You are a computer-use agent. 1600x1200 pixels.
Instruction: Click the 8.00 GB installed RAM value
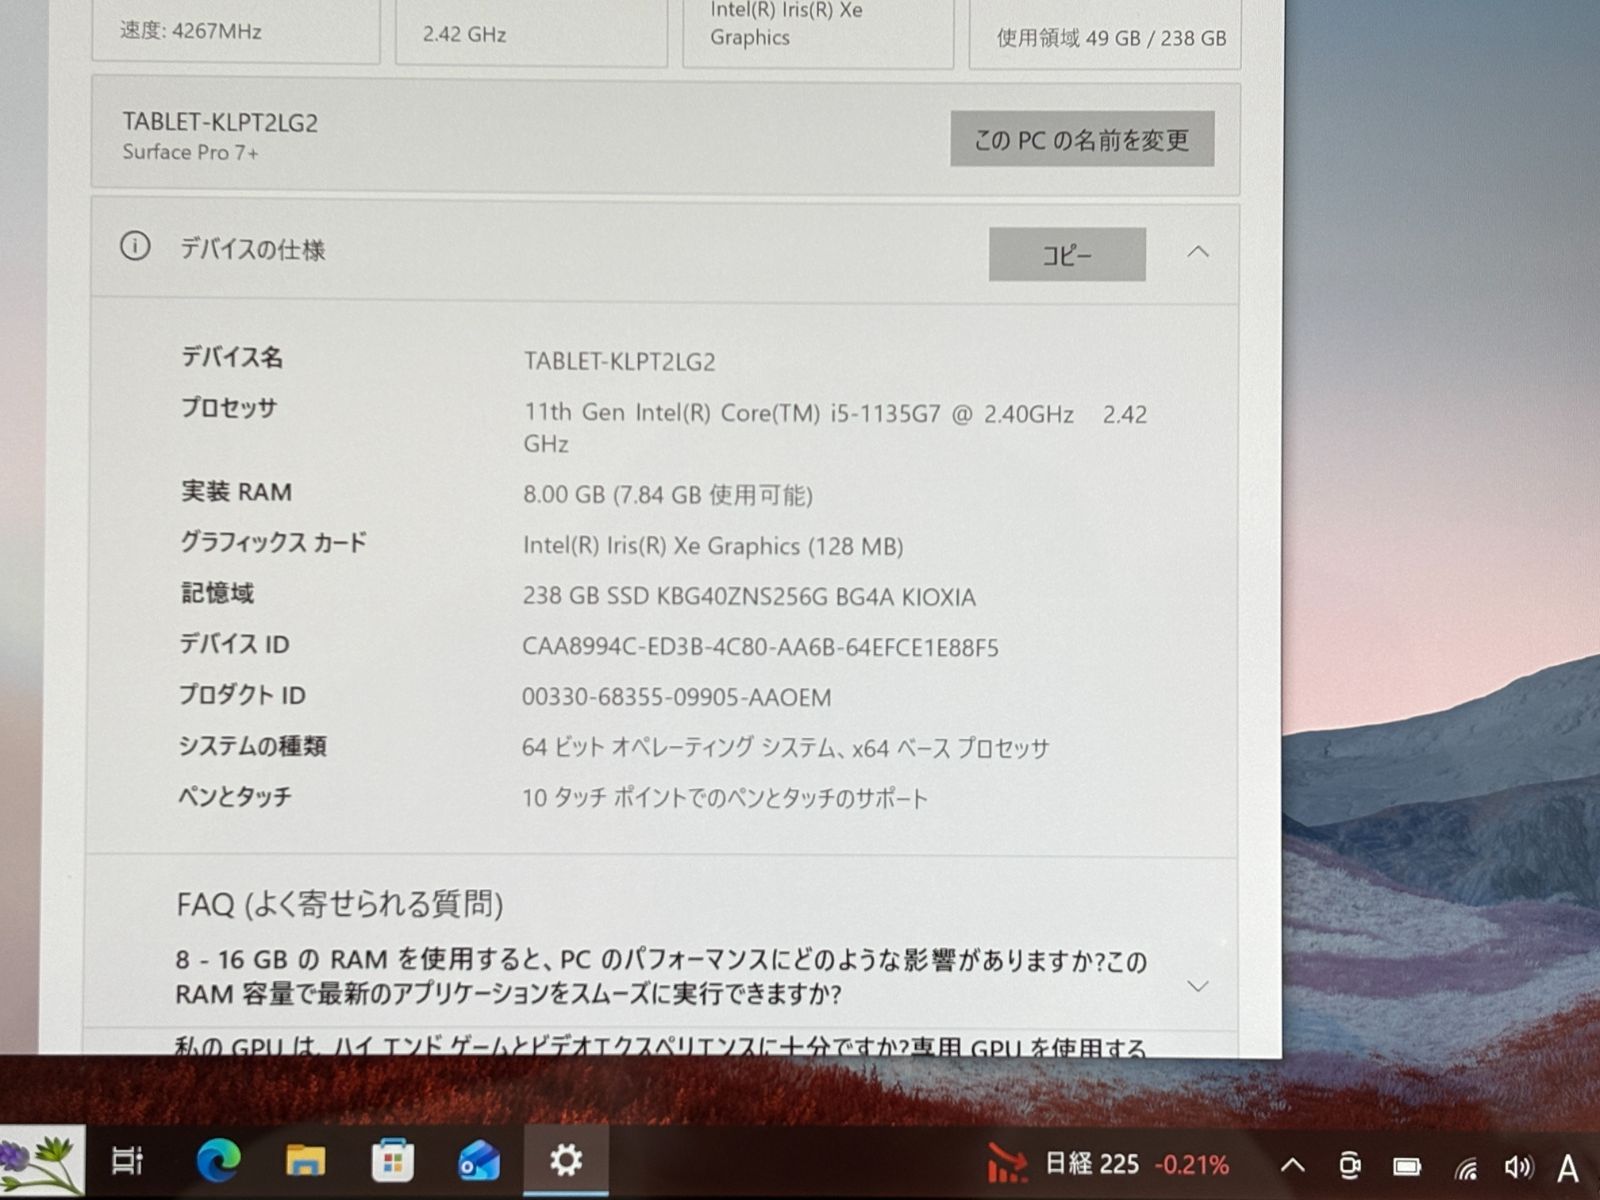tap(668, 495)
